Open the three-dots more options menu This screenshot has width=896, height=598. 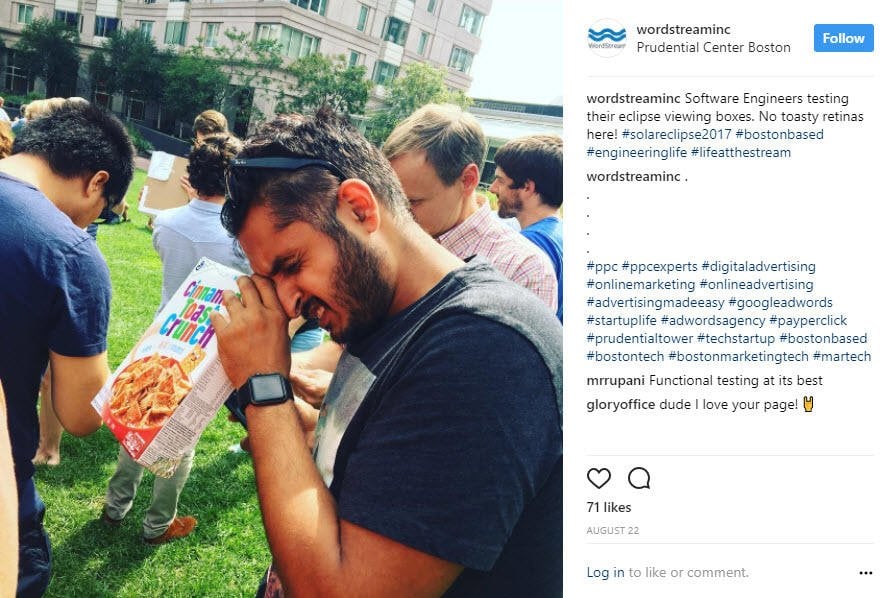pos(866,573)
